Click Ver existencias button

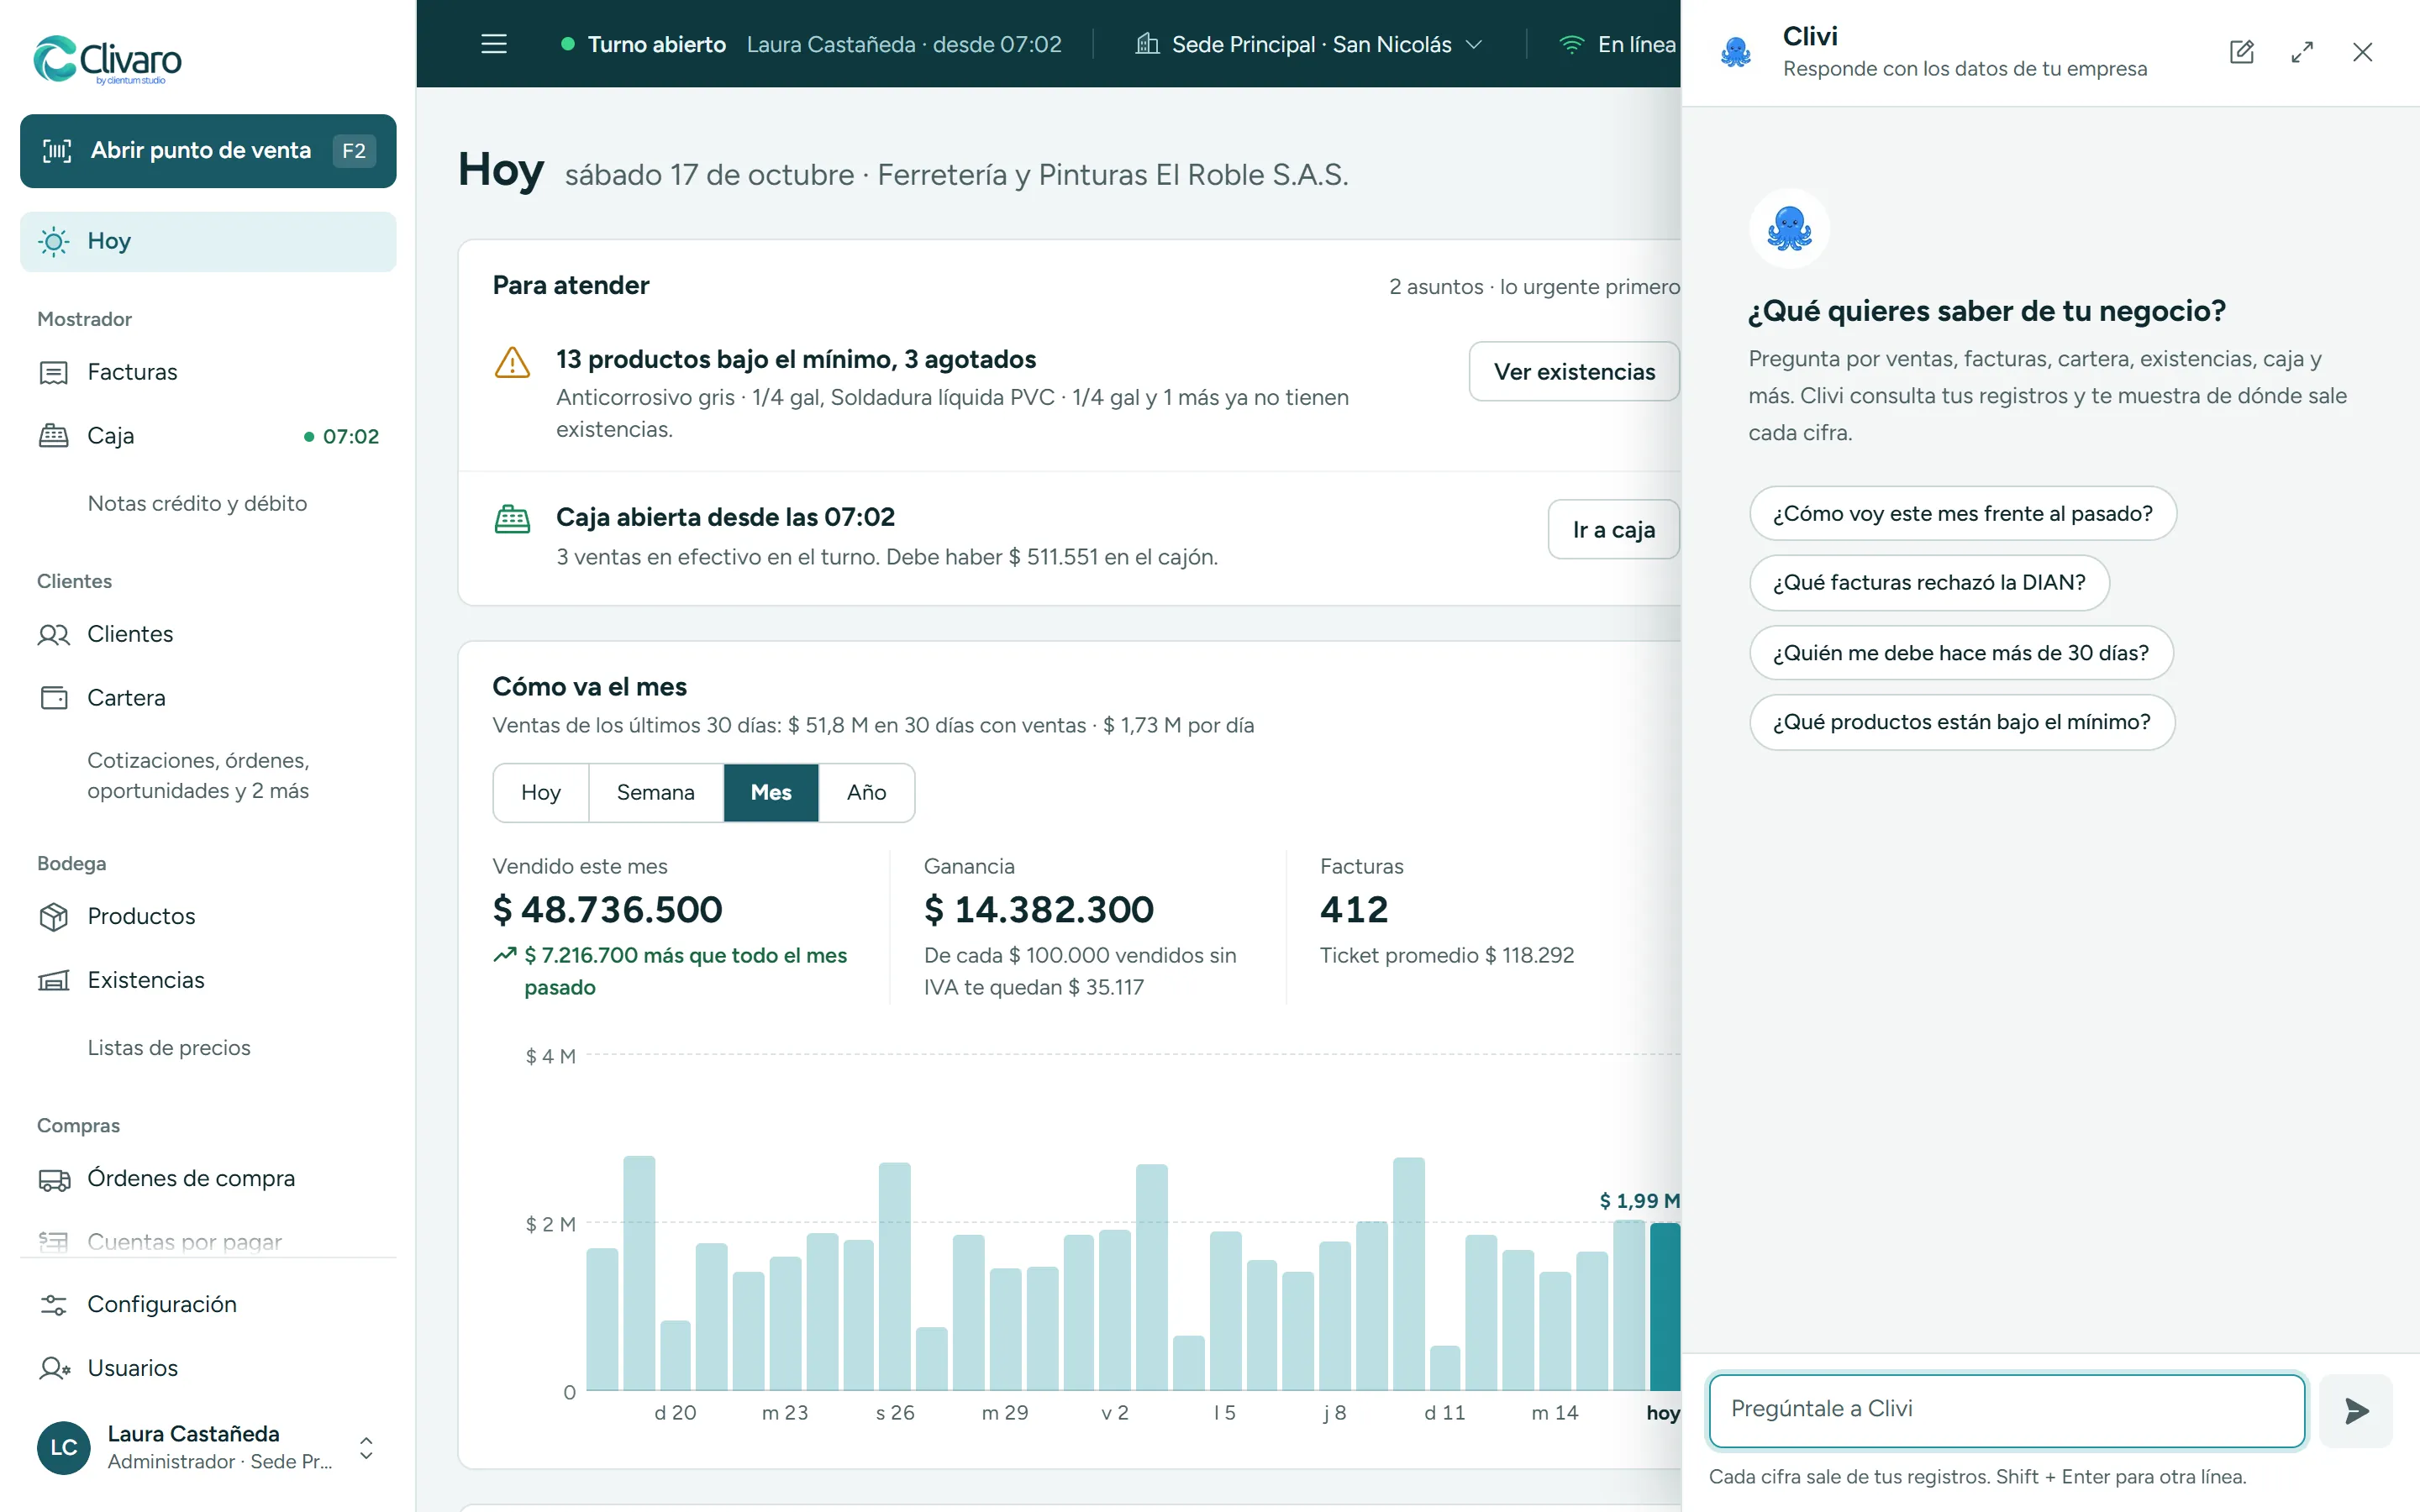click(x=1574, y=372)
